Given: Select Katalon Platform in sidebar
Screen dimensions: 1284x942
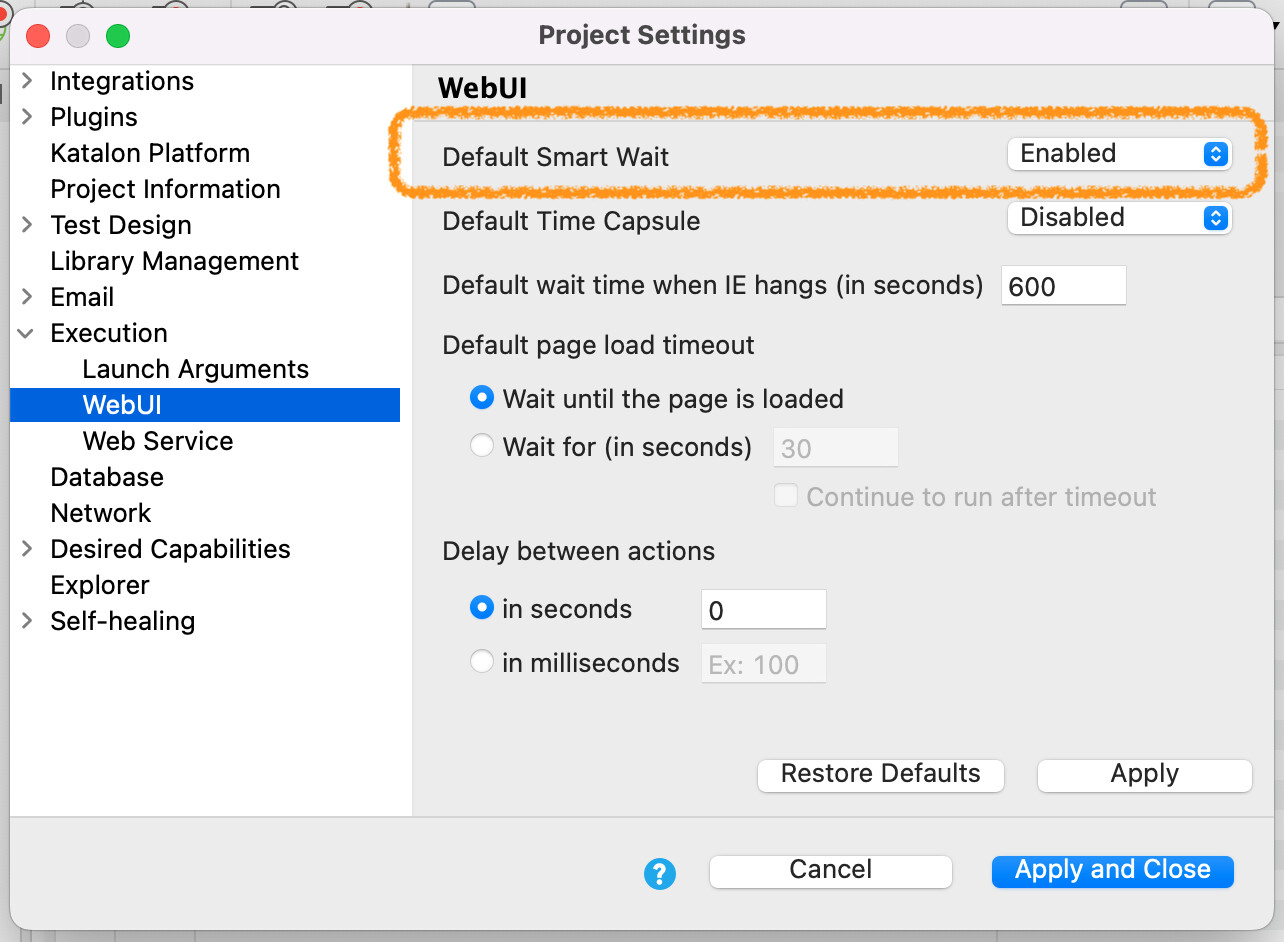Looking at the screenshot, I should coord(150,153).
